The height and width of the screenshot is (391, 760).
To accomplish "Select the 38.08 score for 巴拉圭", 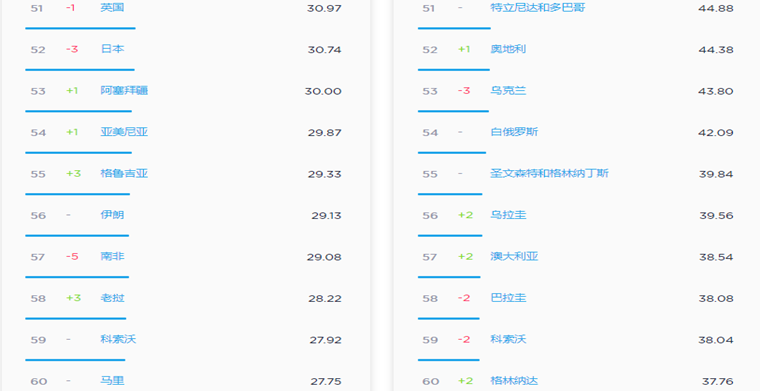I will click(716, 298).
